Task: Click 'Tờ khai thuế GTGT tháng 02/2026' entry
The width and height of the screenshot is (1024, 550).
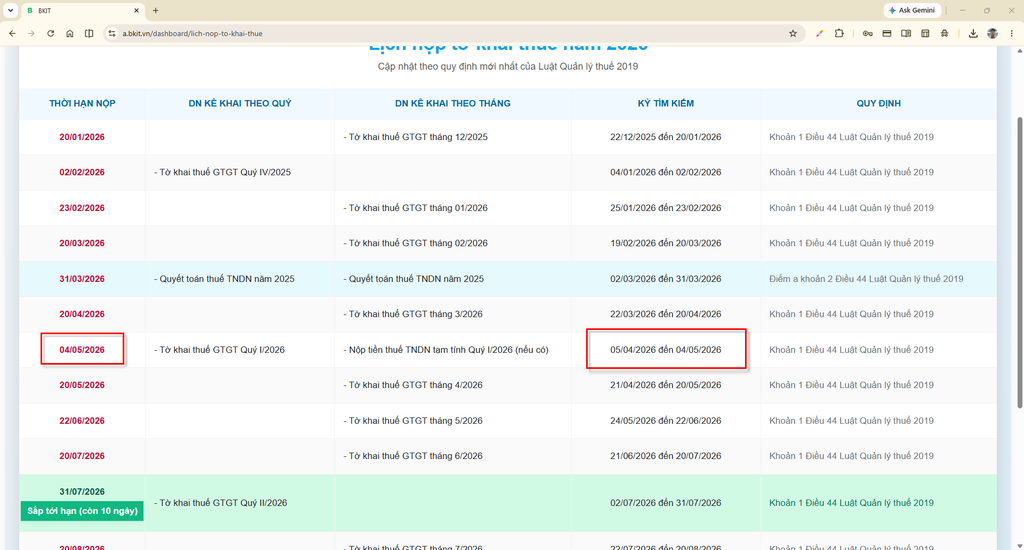Action: point(415,243)
